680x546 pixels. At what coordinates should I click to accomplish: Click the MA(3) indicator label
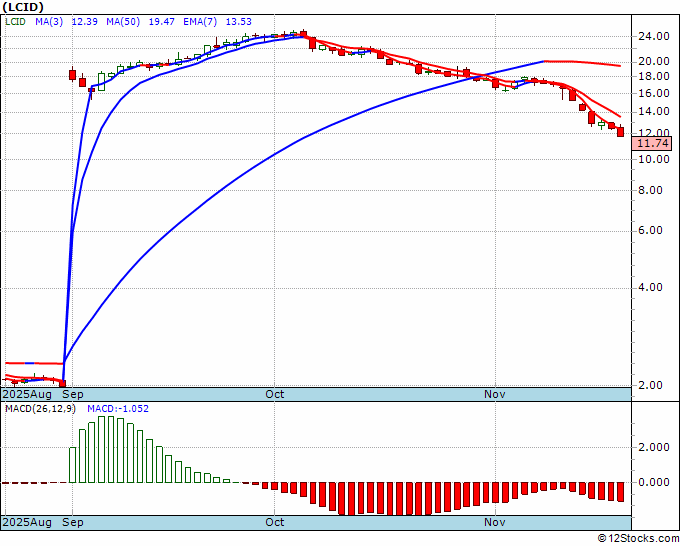49,21
